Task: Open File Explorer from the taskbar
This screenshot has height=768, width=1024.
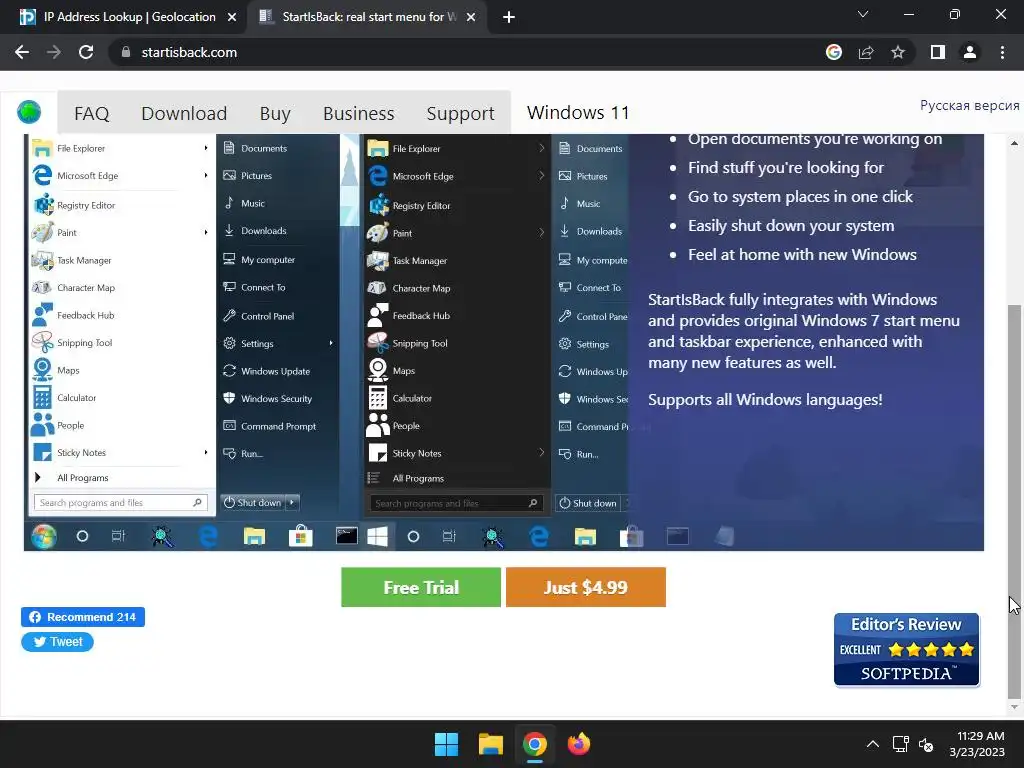Action: click(490, 744)
